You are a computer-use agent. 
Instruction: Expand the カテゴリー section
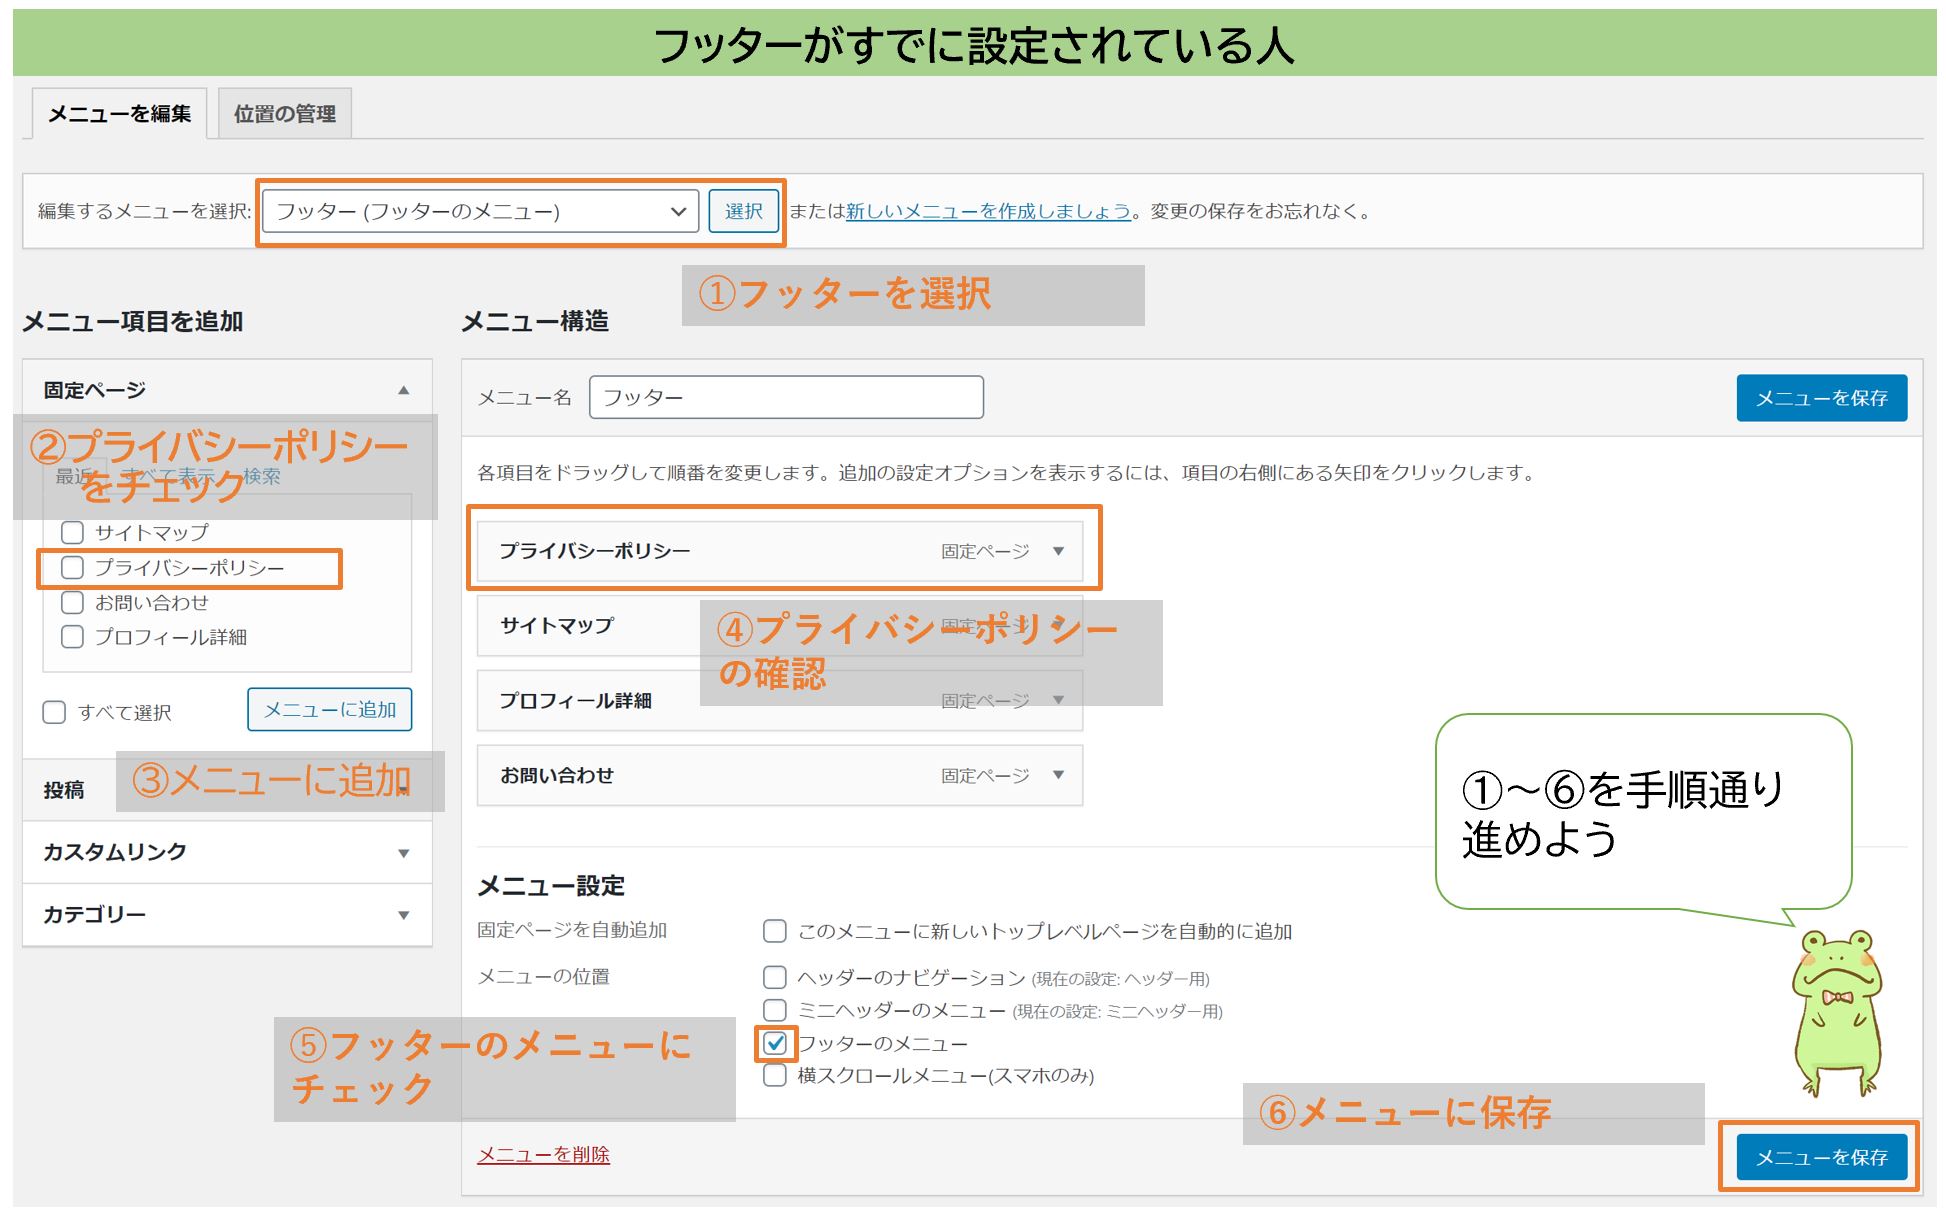[404, 913]
